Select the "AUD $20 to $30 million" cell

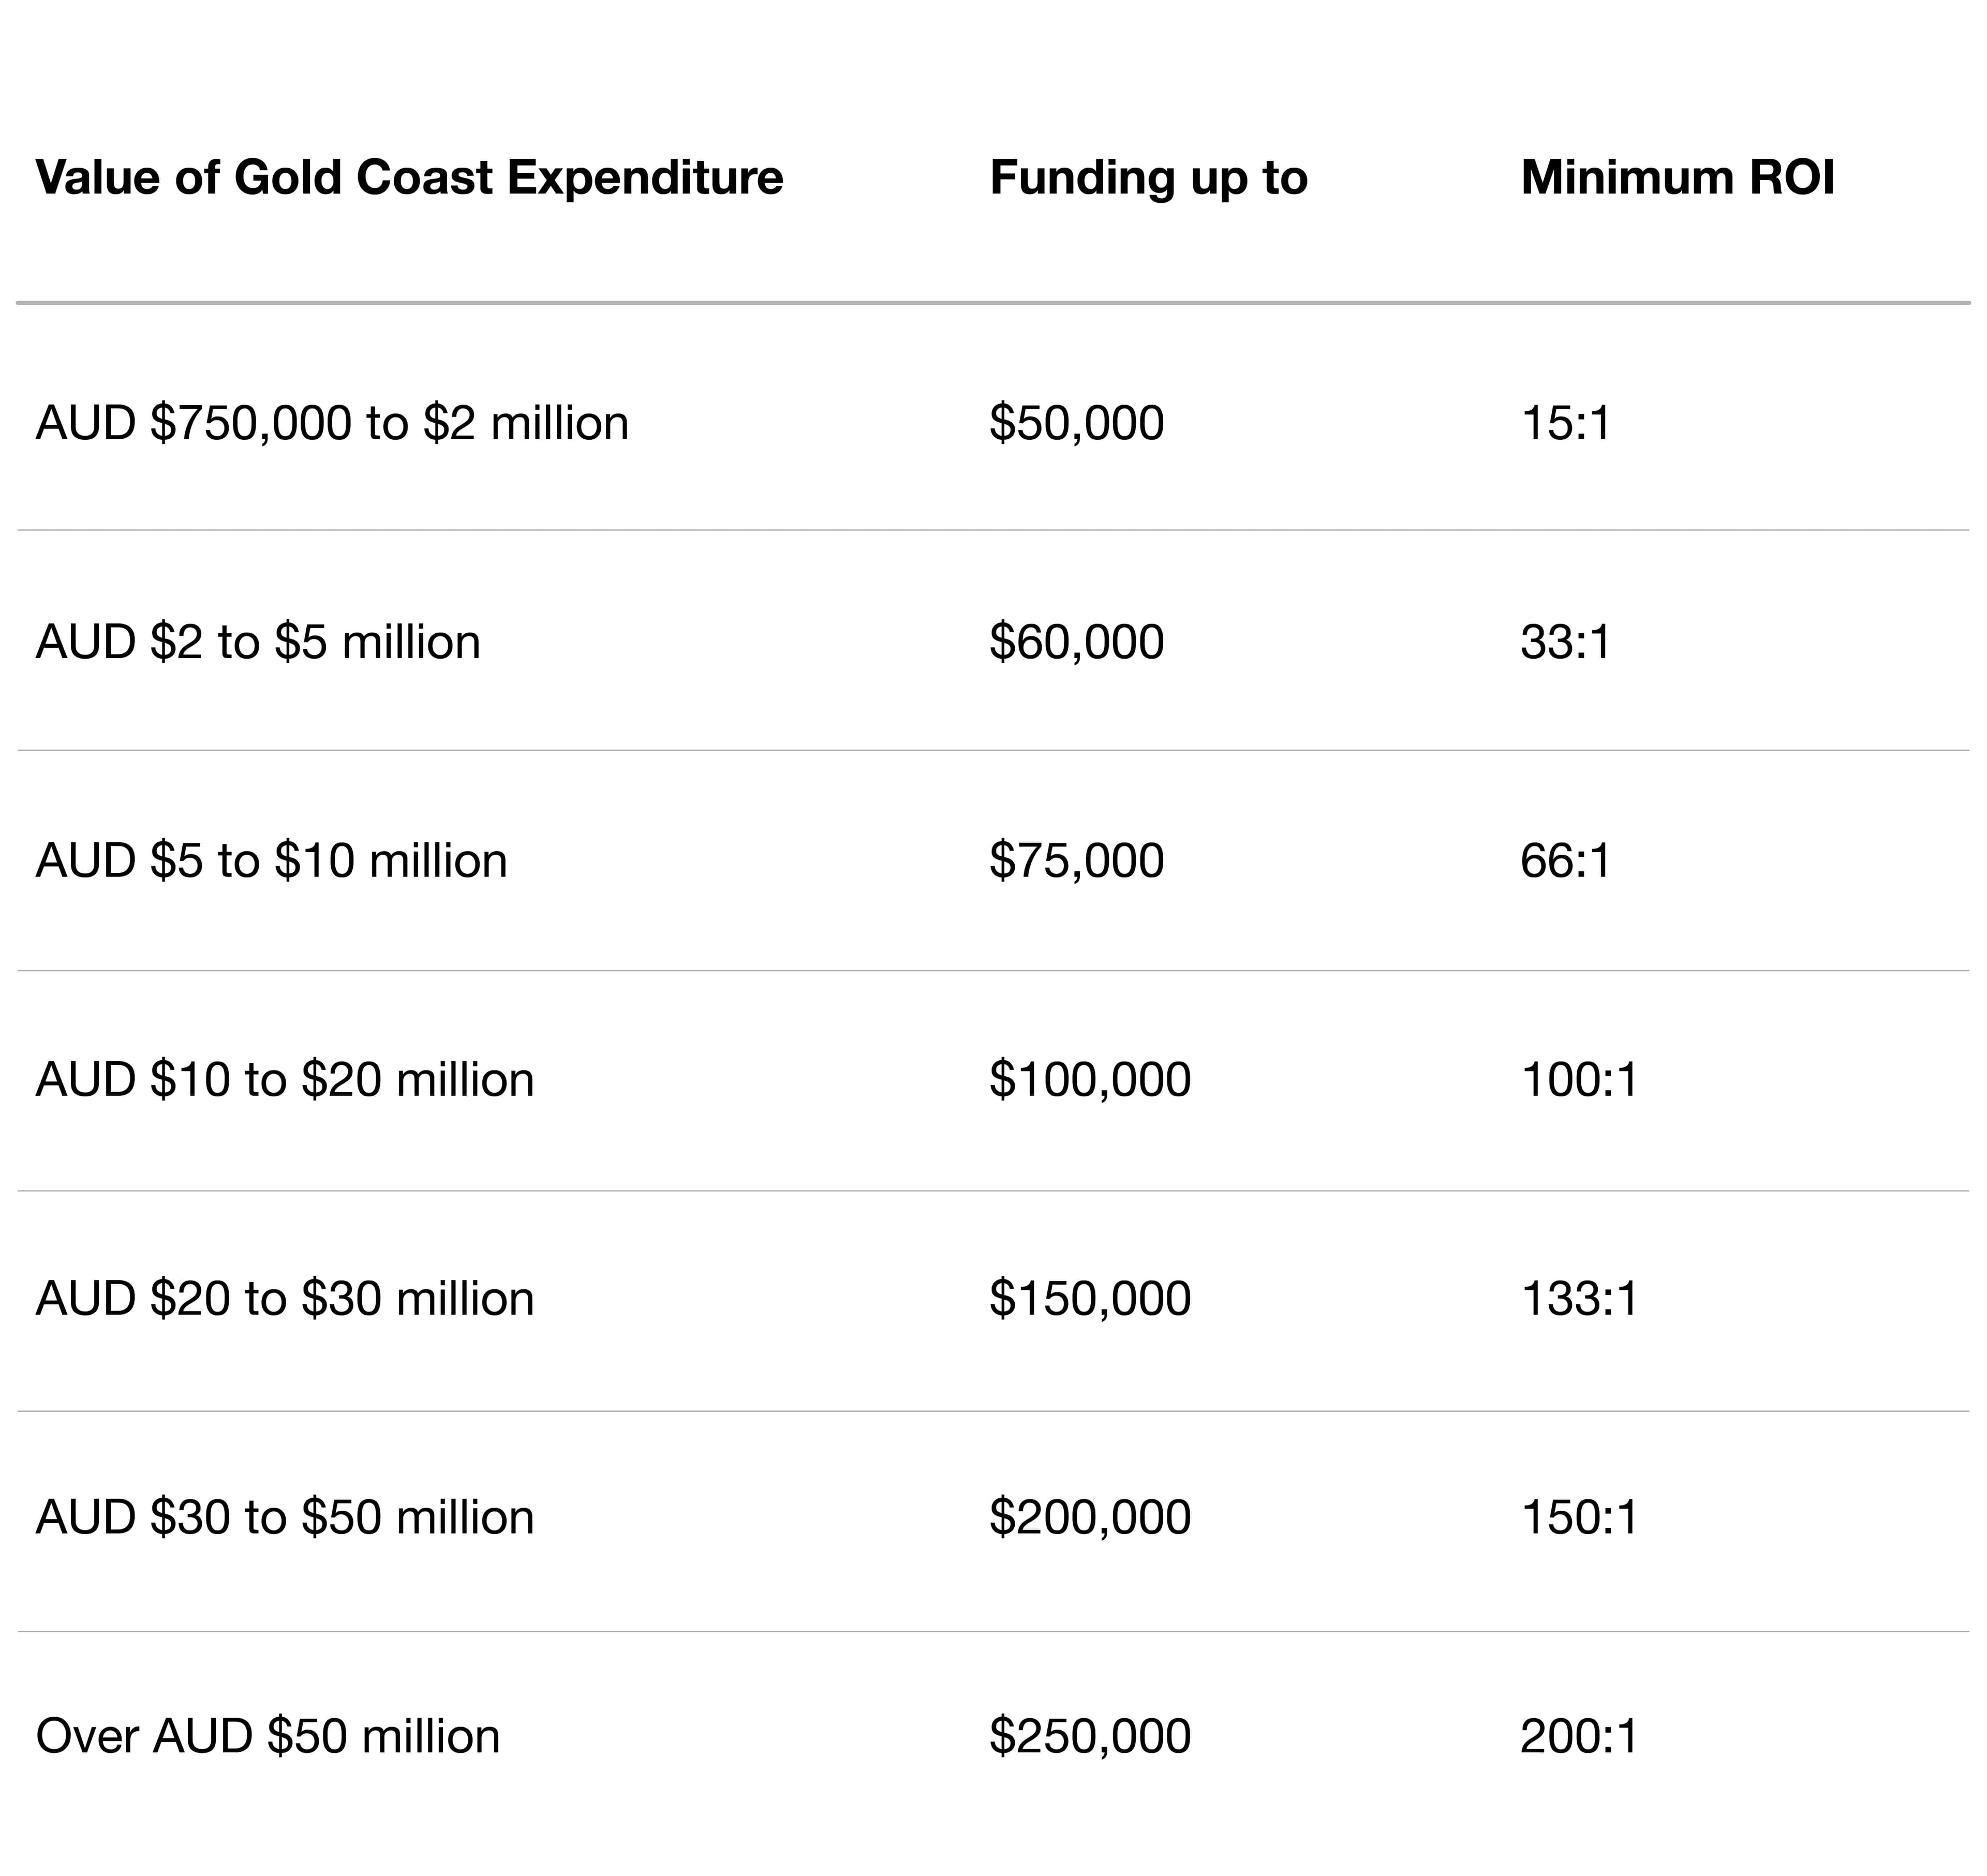pyautogui.click(x=285, y=1299)
